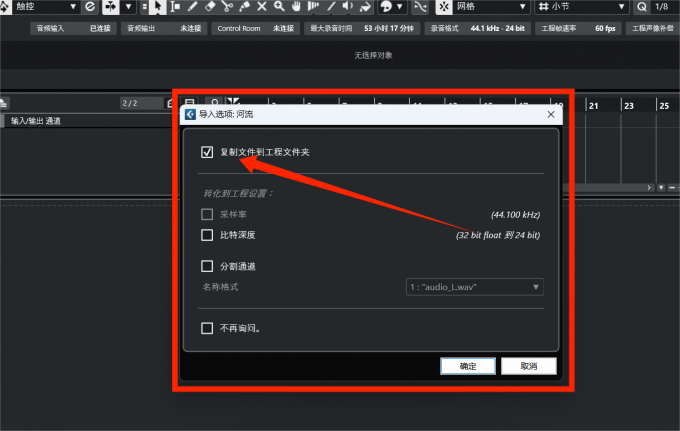Click the 音频输出 未连接 status field
680x431 pixels.
coord(164,28)
